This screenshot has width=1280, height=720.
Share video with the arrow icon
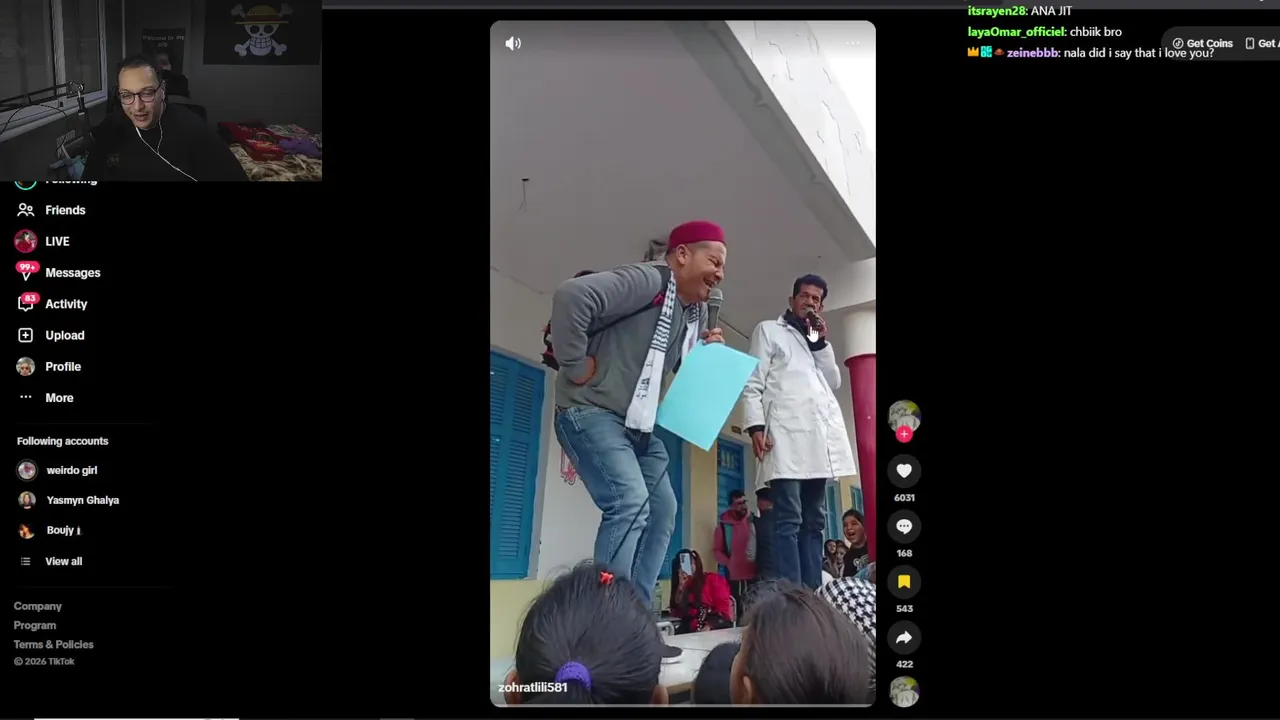pos(904,638)
